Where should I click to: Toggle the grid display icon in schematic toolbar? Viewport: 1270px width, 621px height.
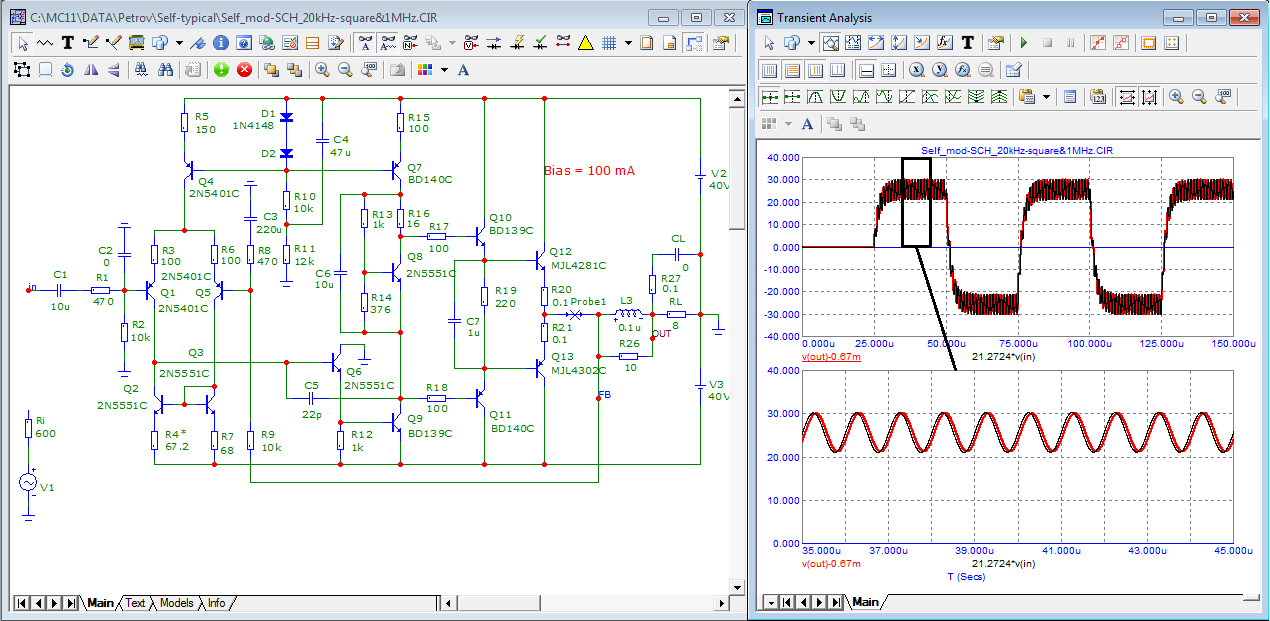click(x=608, y=43)
